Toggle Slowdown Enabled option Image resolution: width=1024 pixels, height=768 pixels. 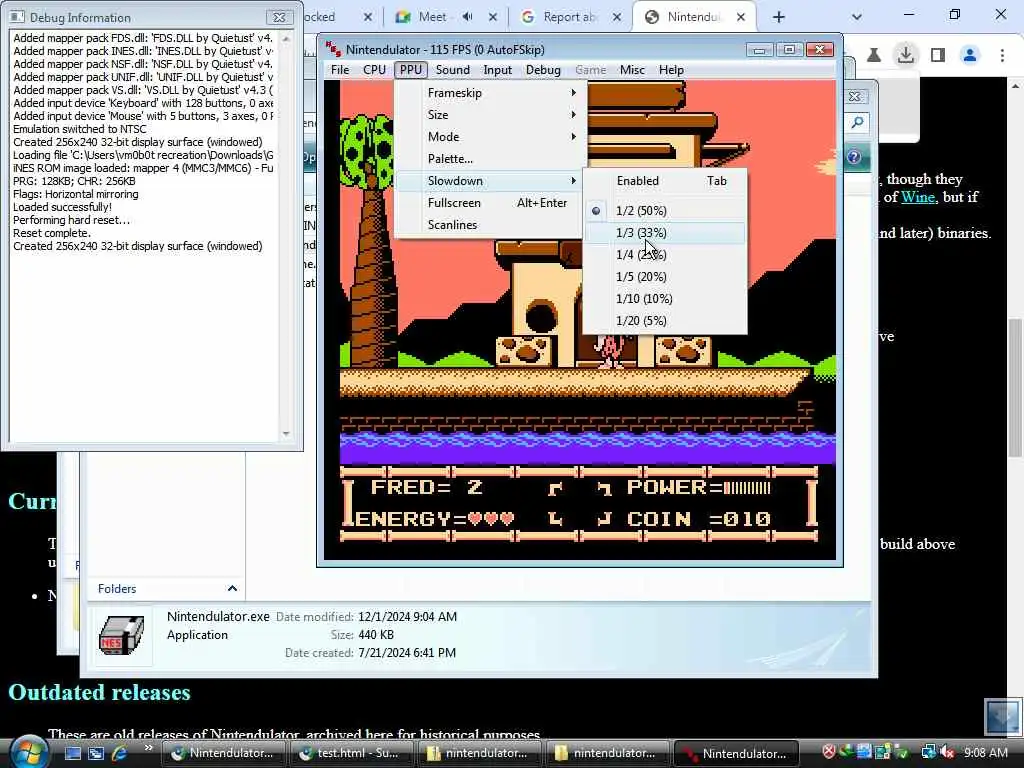click(x=665, y=181)
